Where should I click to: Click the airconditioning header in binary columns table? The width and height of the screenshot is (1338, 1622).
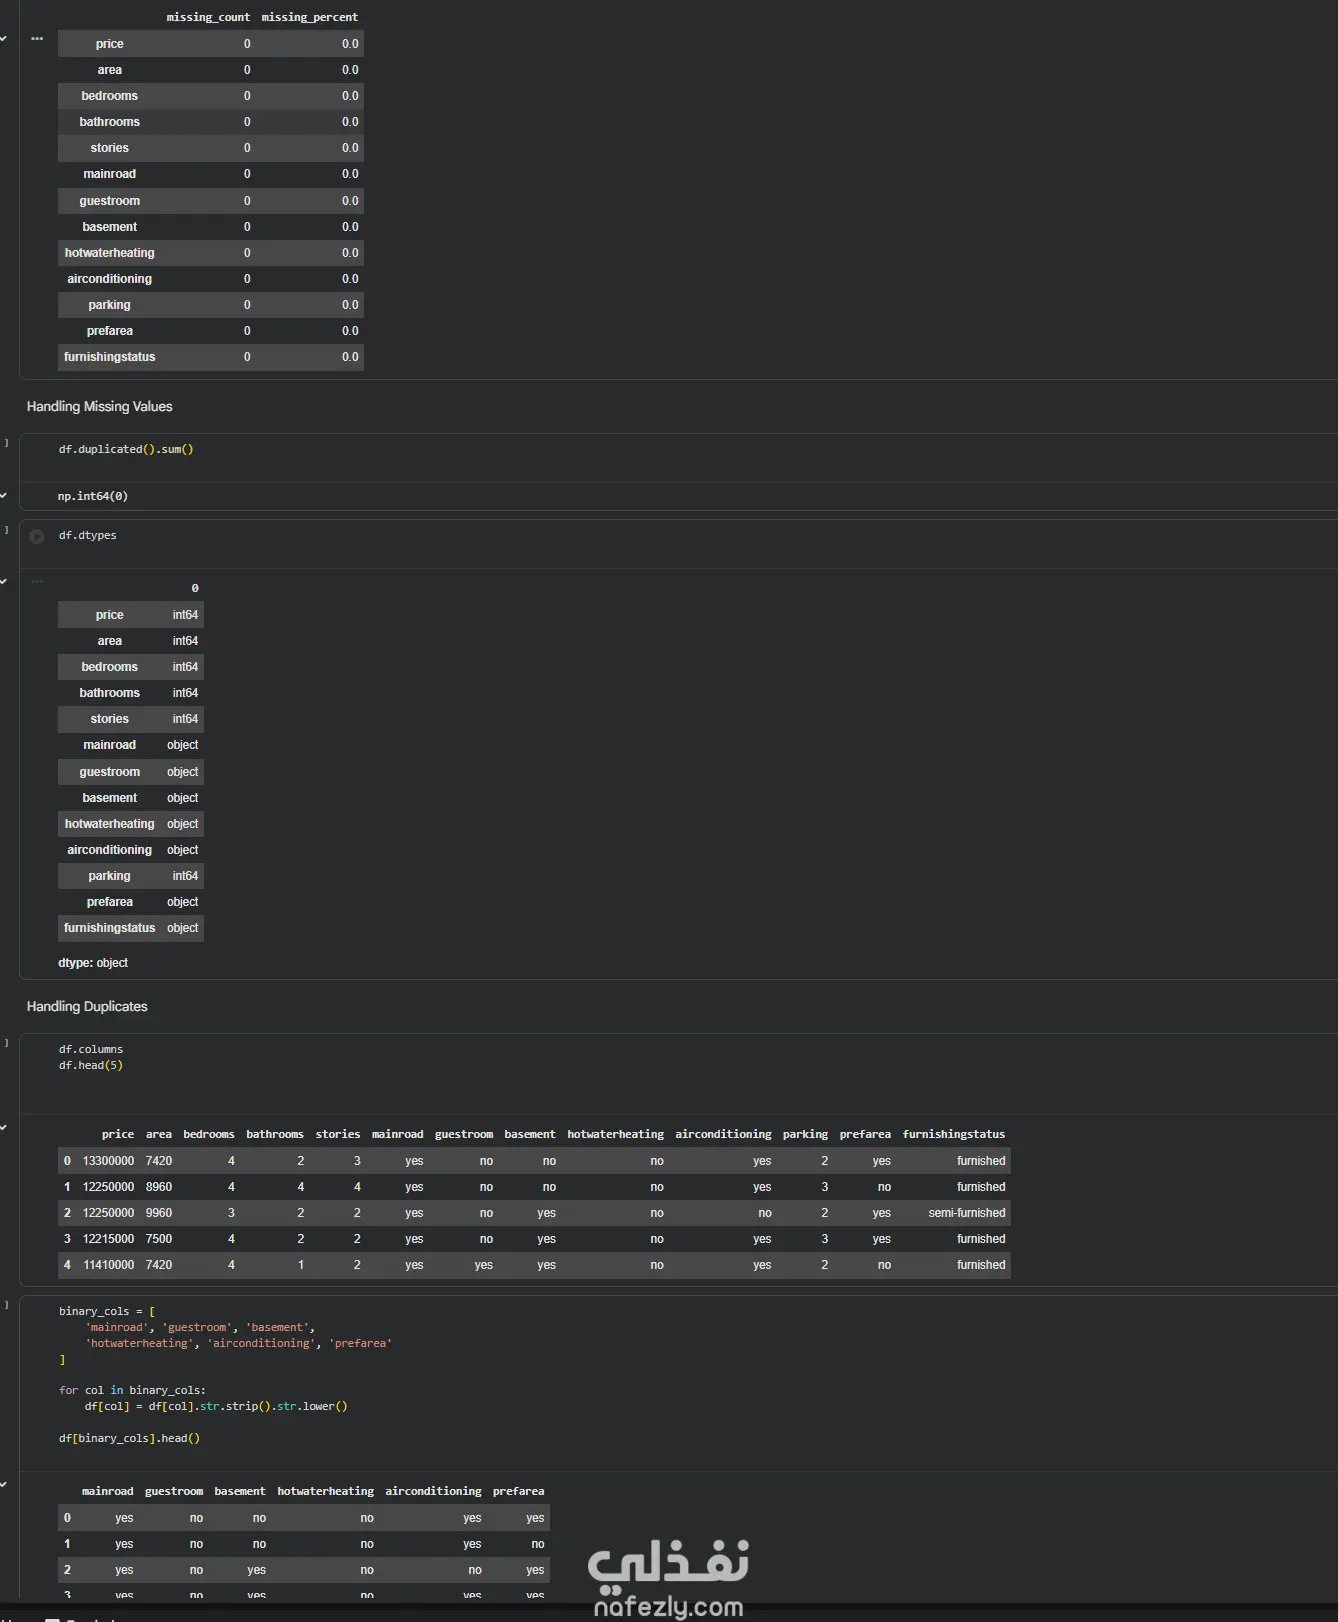click(x=433, y=1491)
